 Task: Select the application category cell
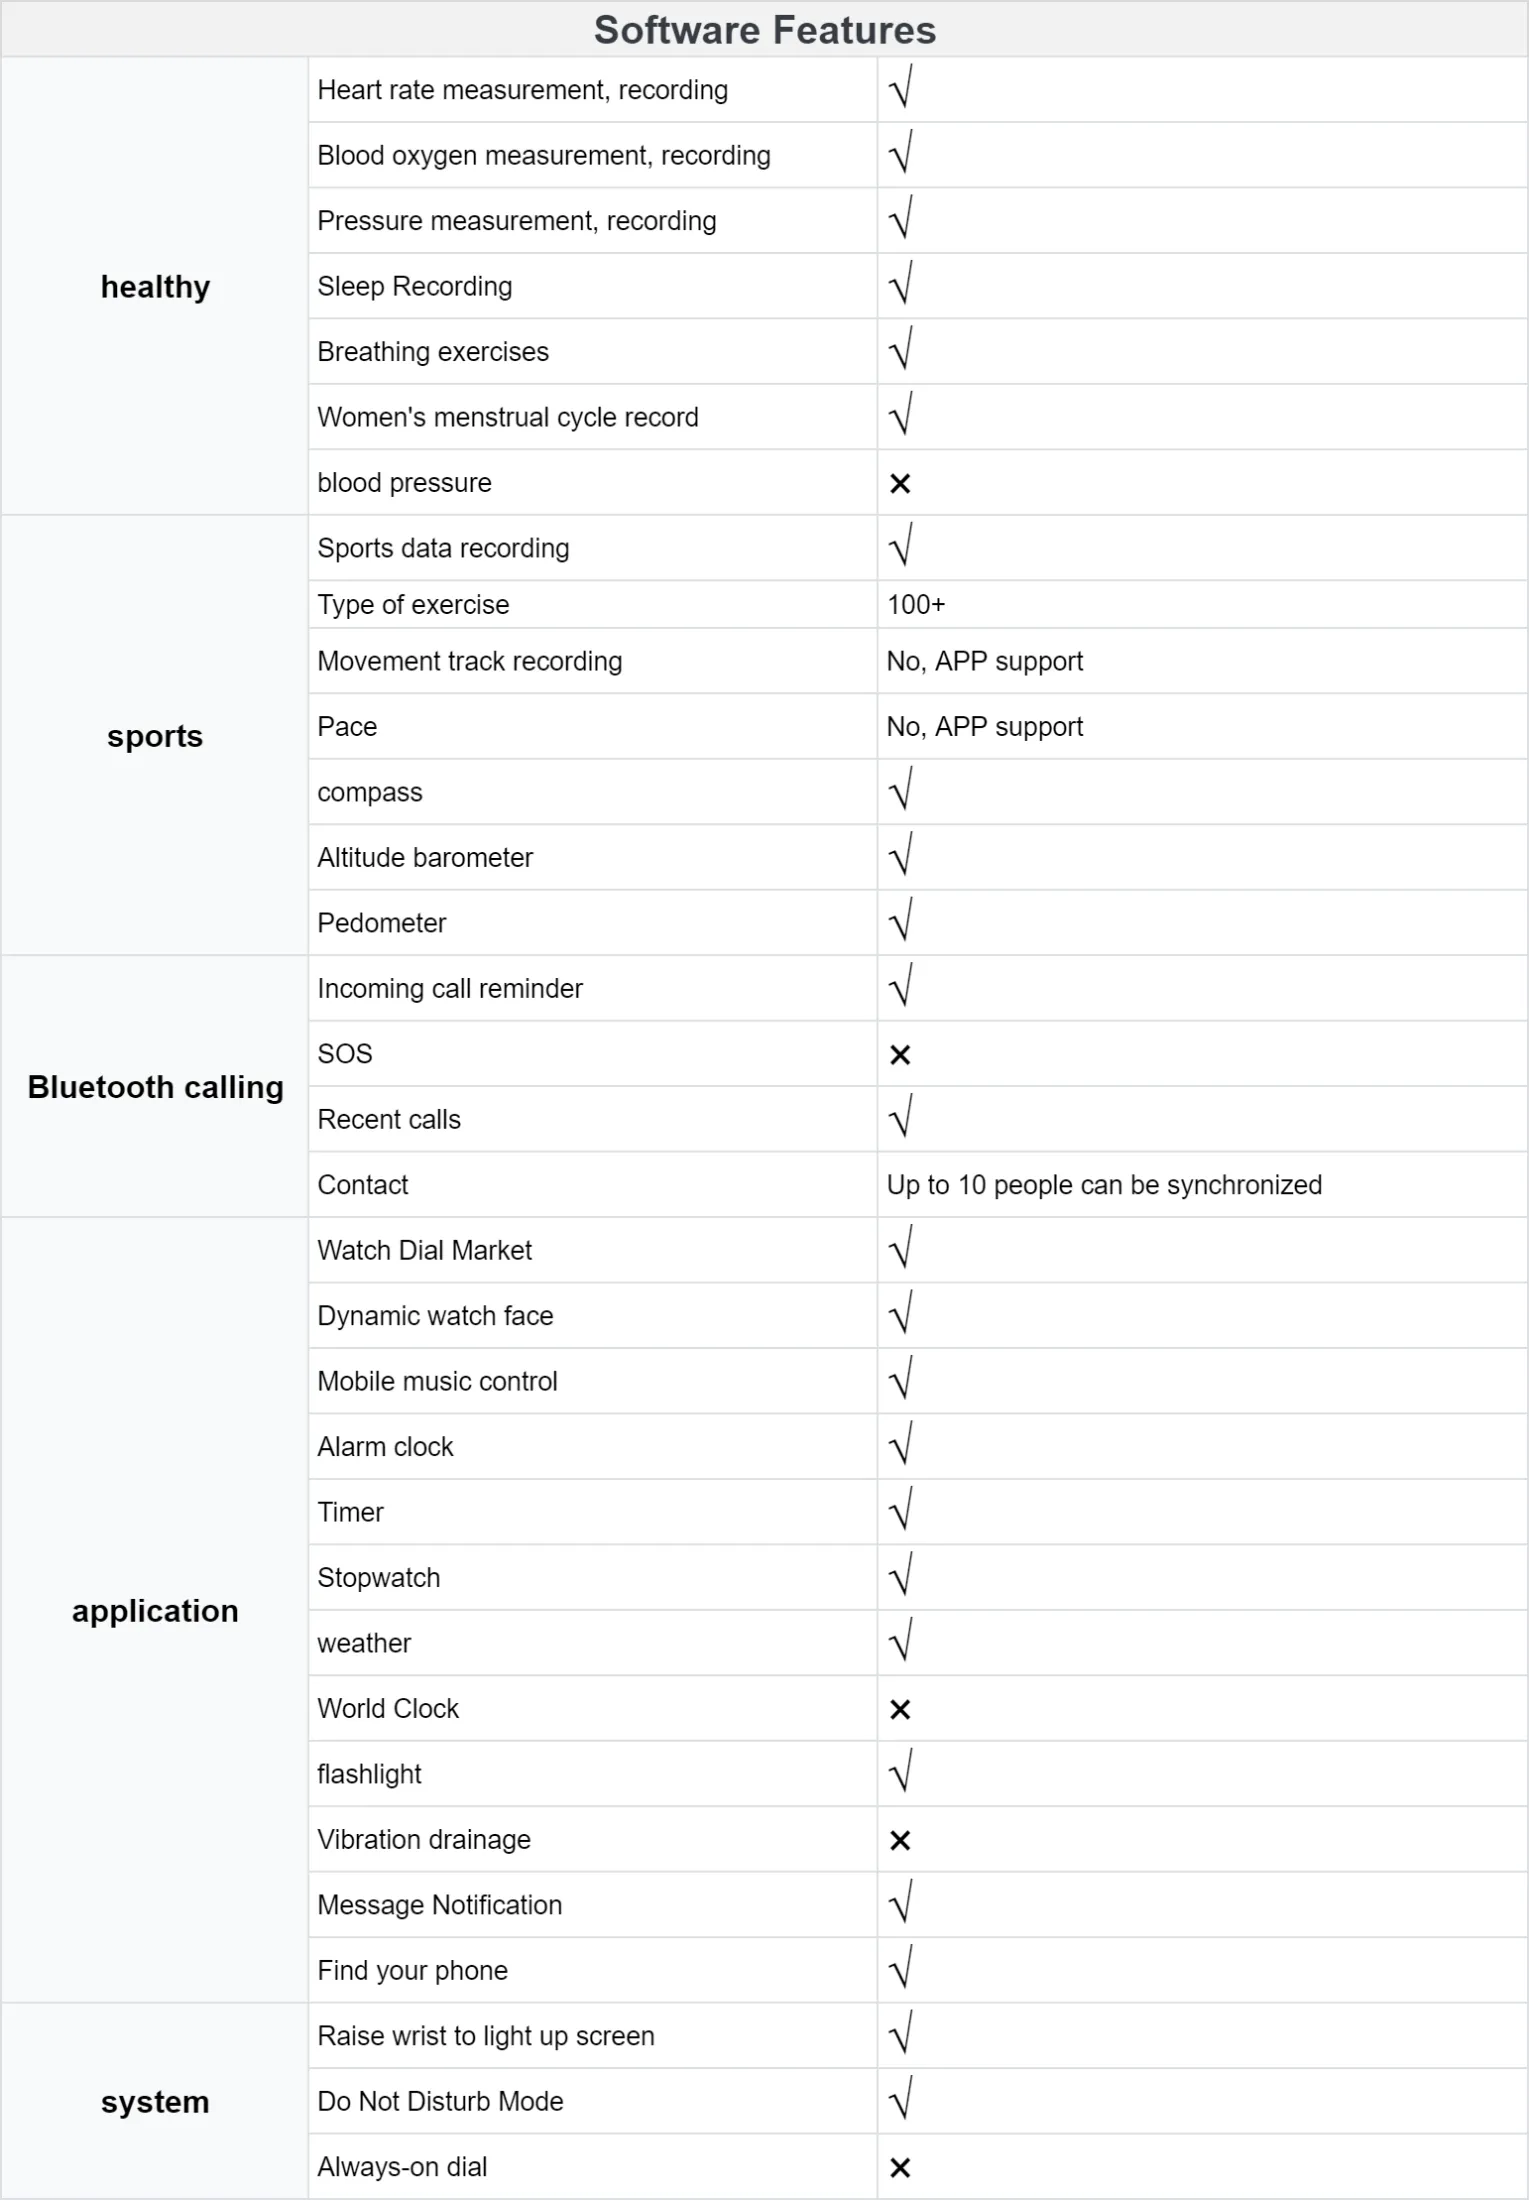(x=155, y=1610)
